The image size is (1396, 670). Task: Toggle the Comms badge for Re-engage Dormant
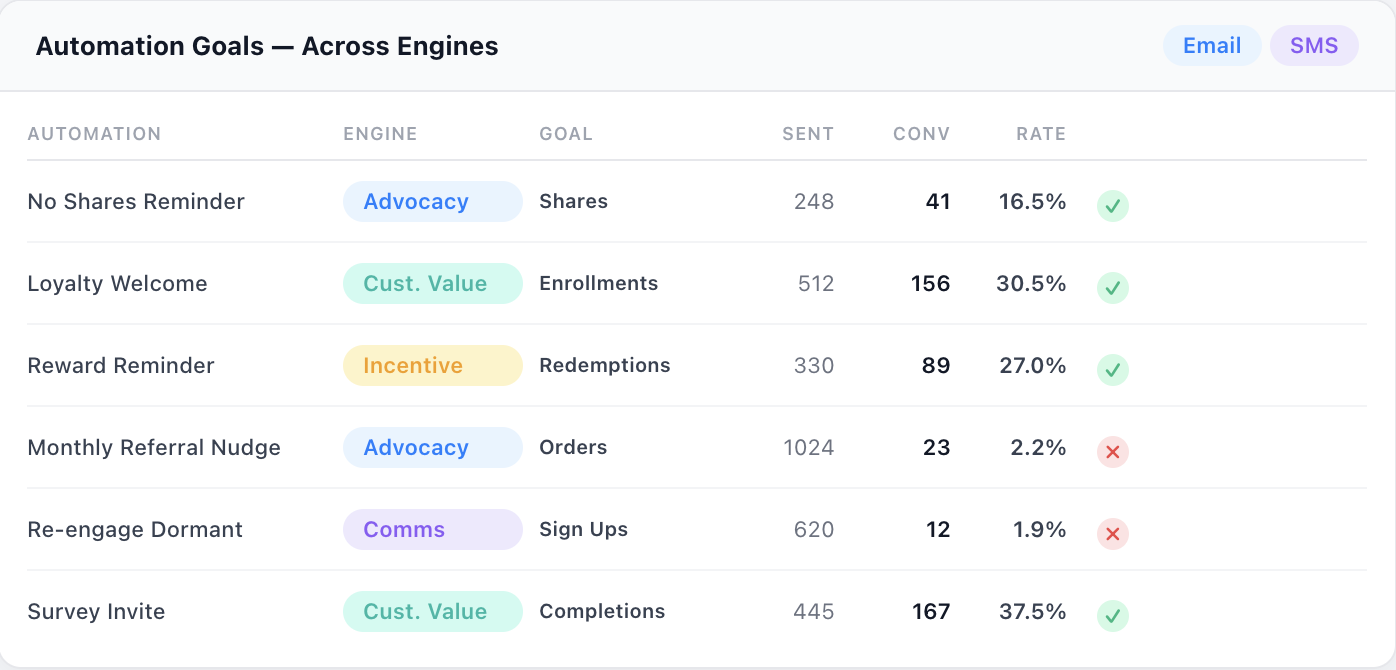[x=432, y=529]
